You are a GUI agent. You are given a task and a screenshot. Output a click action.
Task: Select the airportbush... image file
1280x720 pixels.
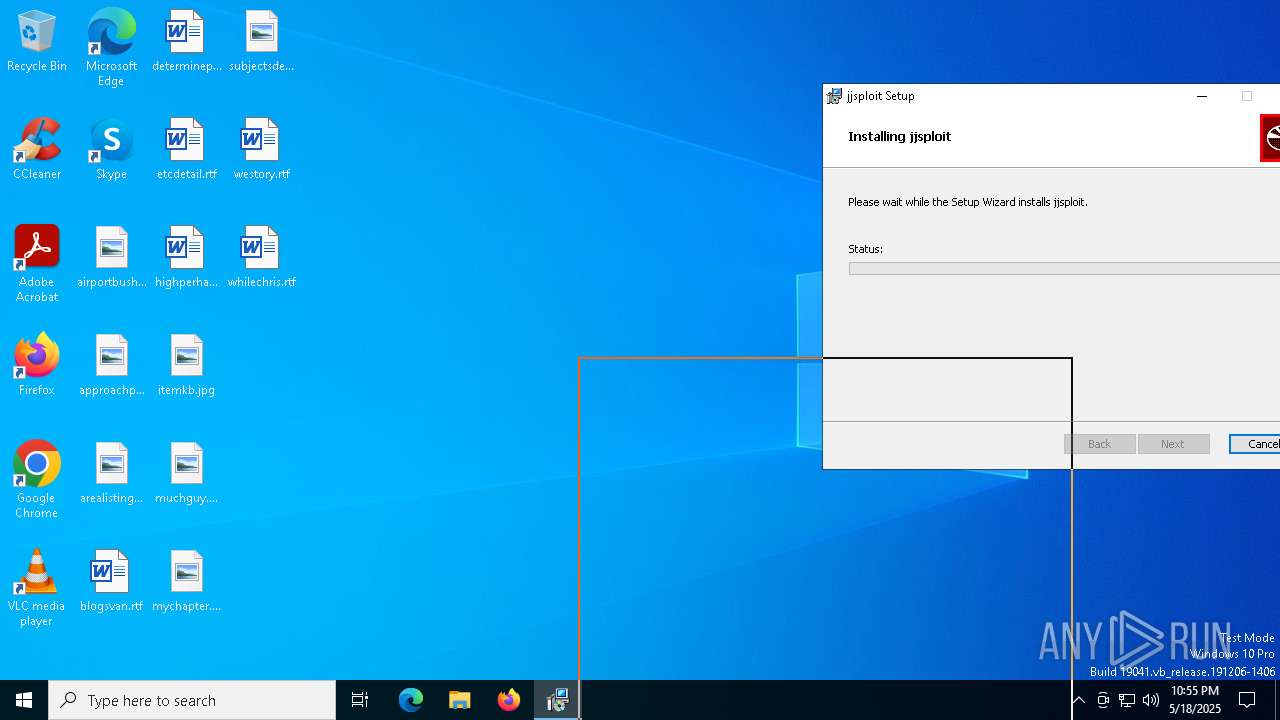111,258
